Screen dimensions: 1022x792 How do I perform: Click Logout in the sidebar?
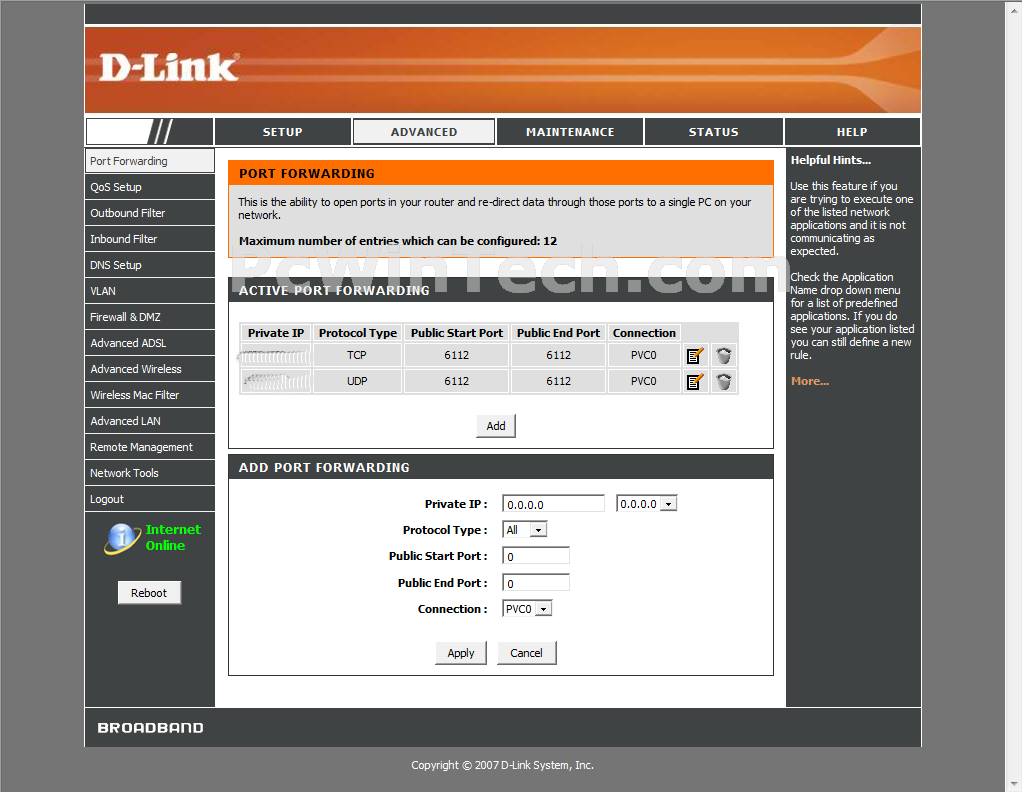click(149, 499)
